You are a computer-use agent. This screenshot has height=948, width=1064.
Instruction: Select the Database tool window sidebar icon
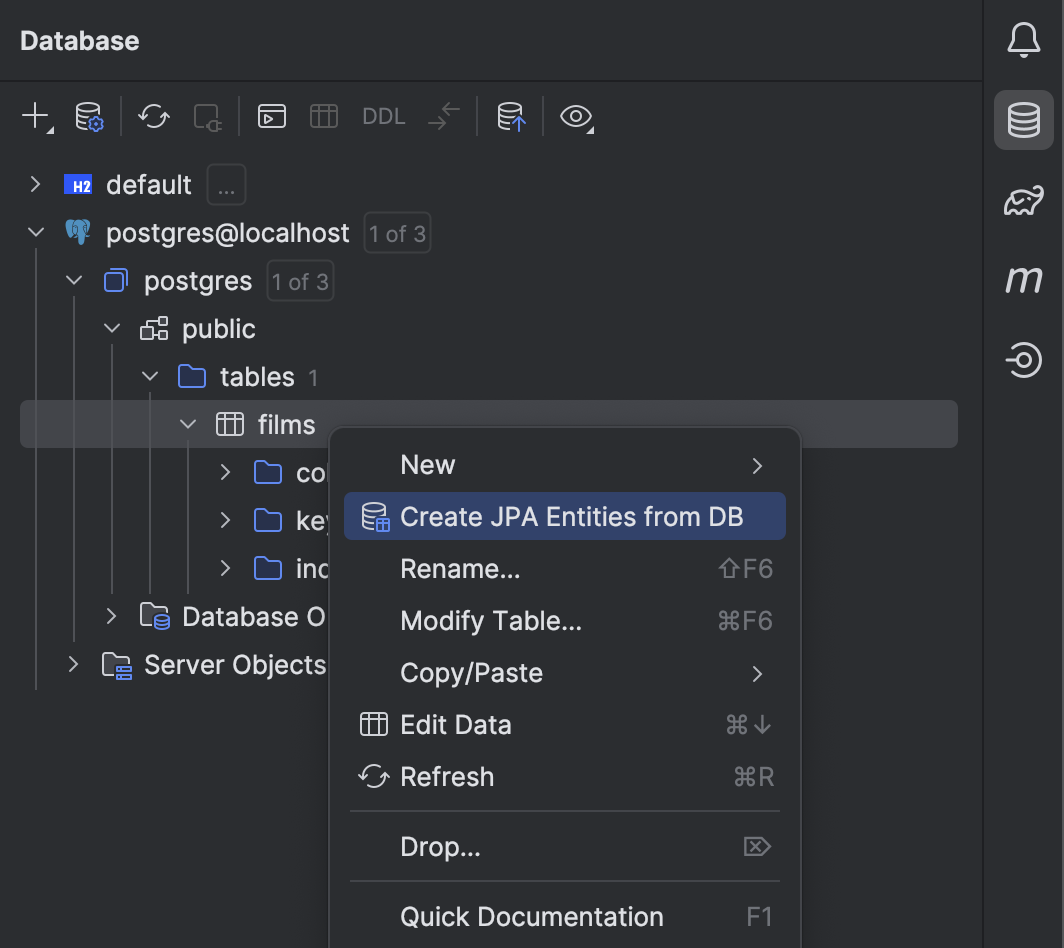point(1023,120)
